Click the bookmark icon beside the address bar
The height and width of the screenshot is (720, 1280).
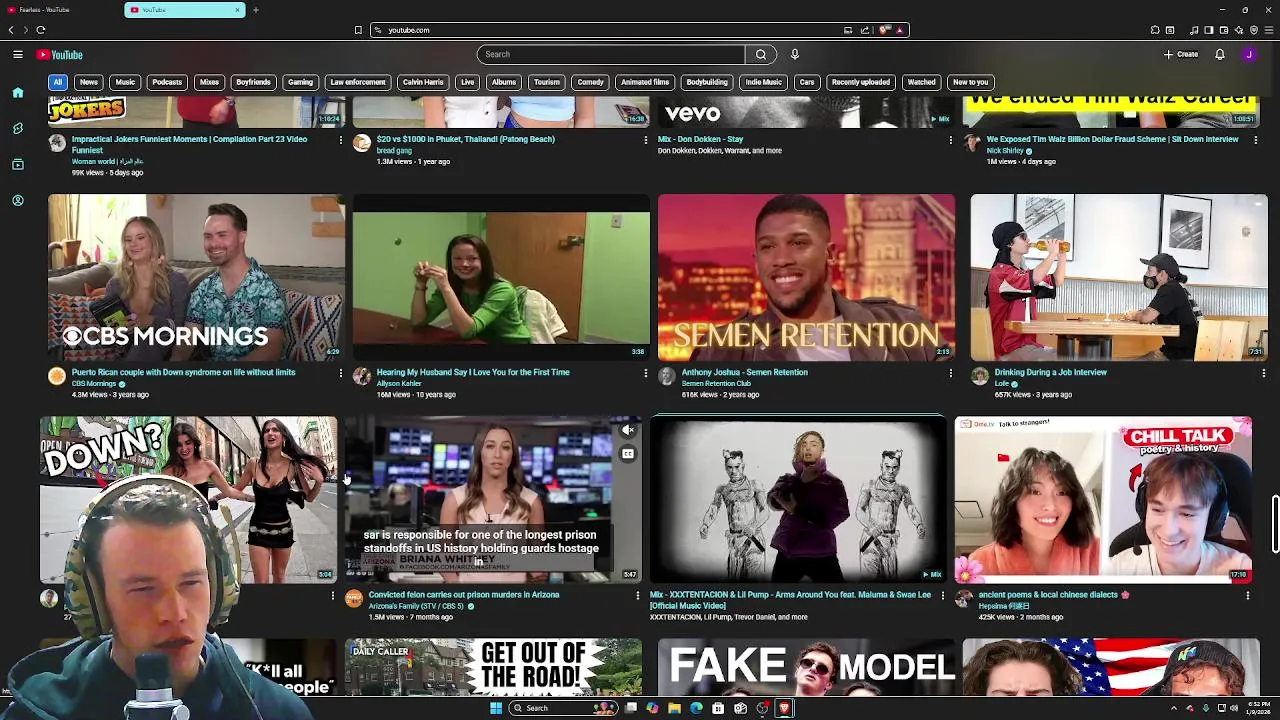tap(358, 30)
